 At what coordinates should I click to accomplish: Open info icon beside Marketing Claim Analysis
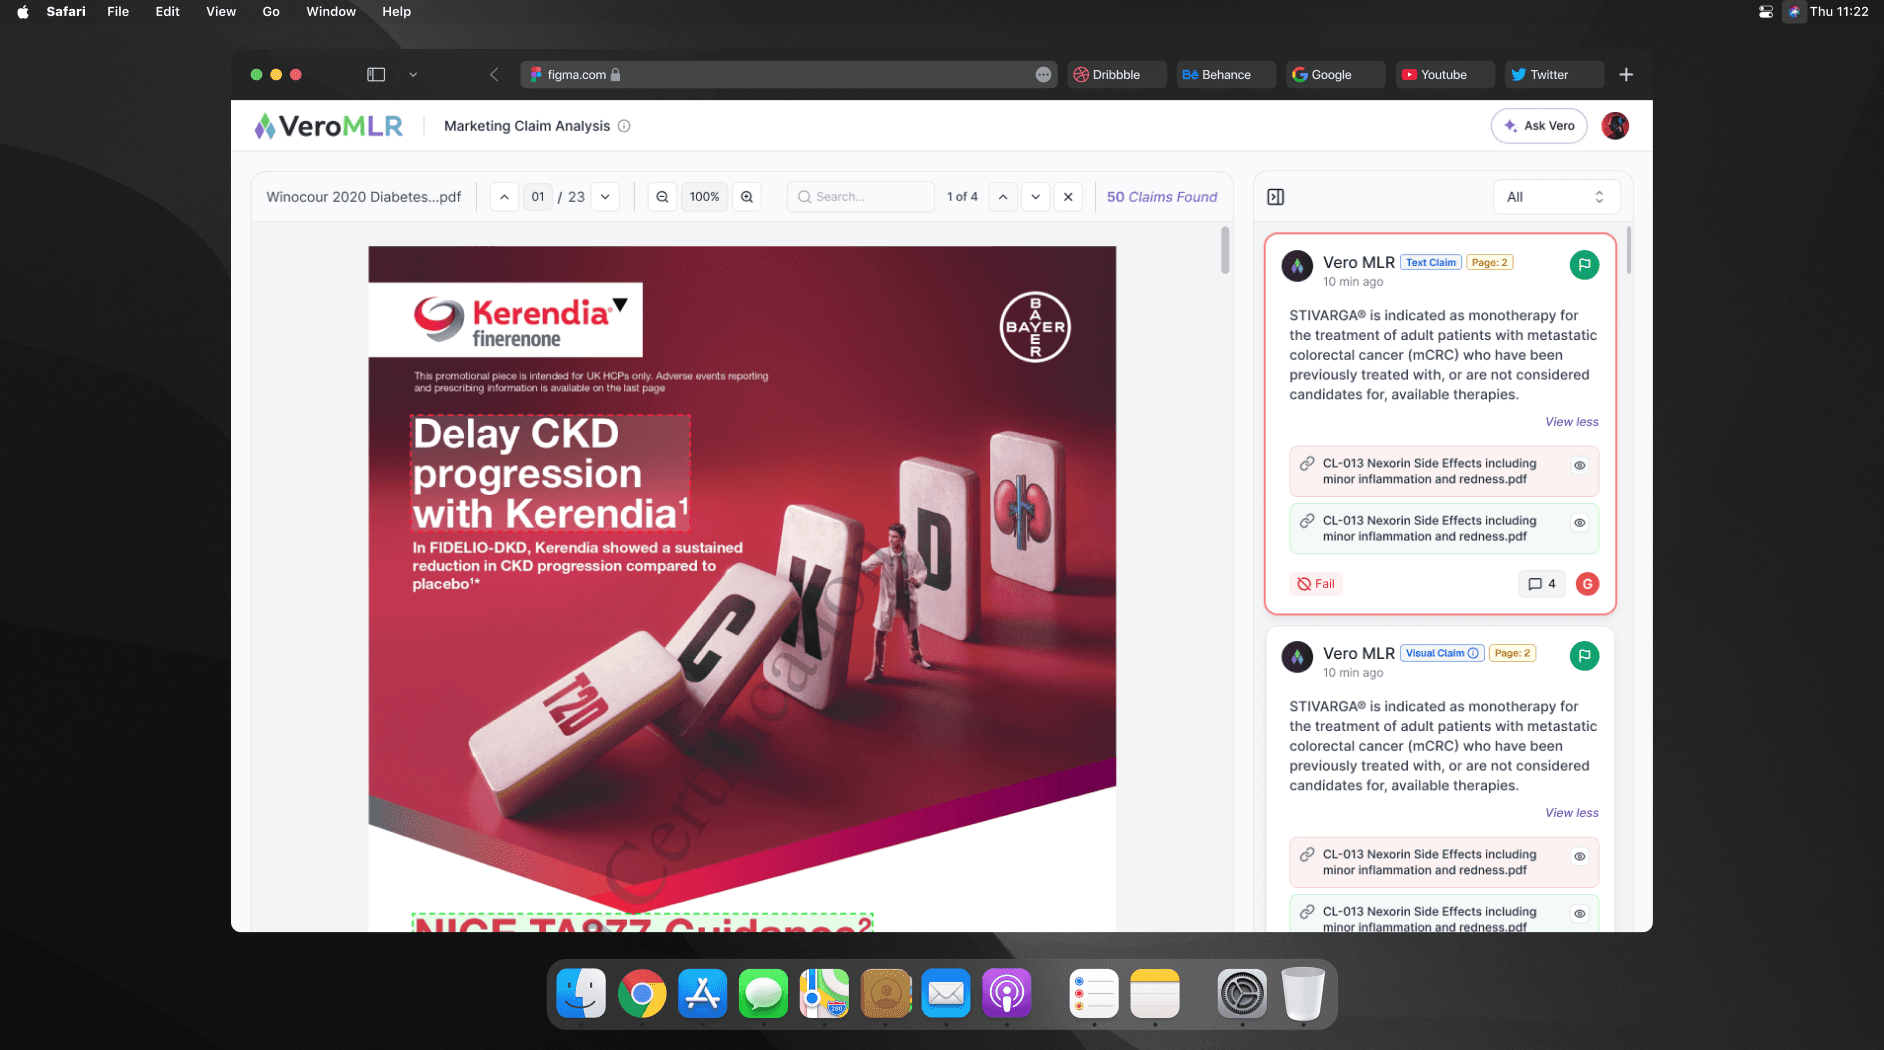[624, 126]
